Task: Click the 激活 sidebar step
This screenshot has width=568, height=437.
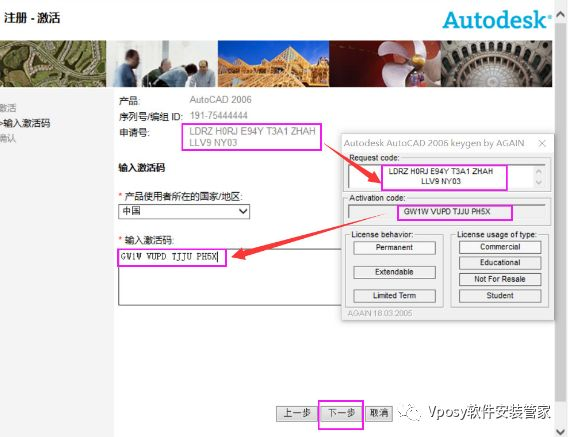Action: click(8, 108)
